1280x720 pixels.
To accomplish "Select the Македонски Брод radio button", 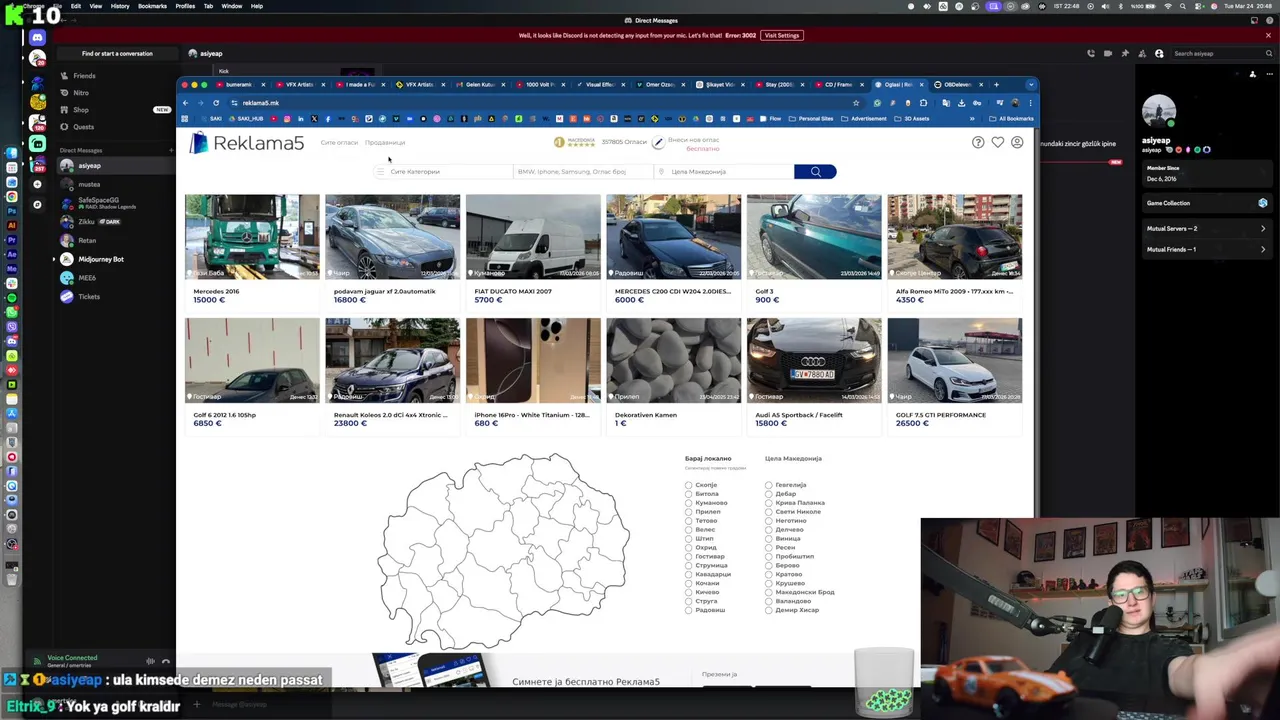I will click(x=768, y=592).
